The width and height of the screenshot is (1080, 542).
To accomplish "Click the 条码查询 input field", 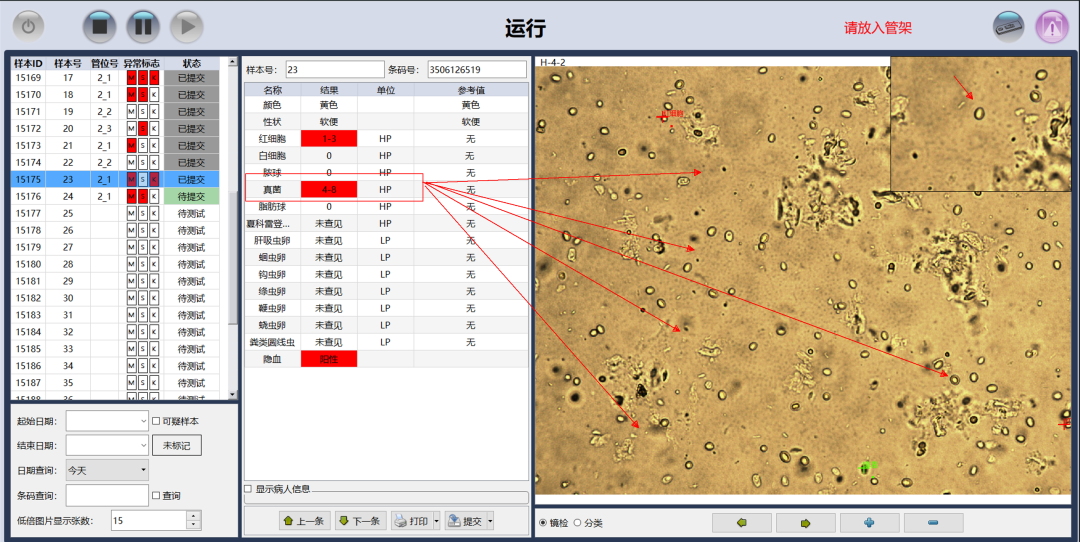I will click(107, 495).
